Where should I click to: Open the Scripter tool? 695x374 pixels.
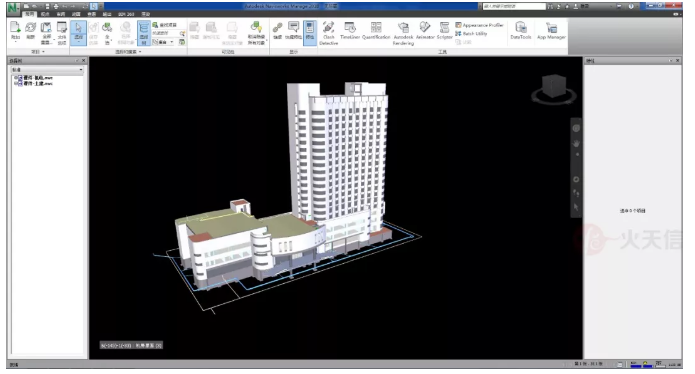click(x=445, y=31)
